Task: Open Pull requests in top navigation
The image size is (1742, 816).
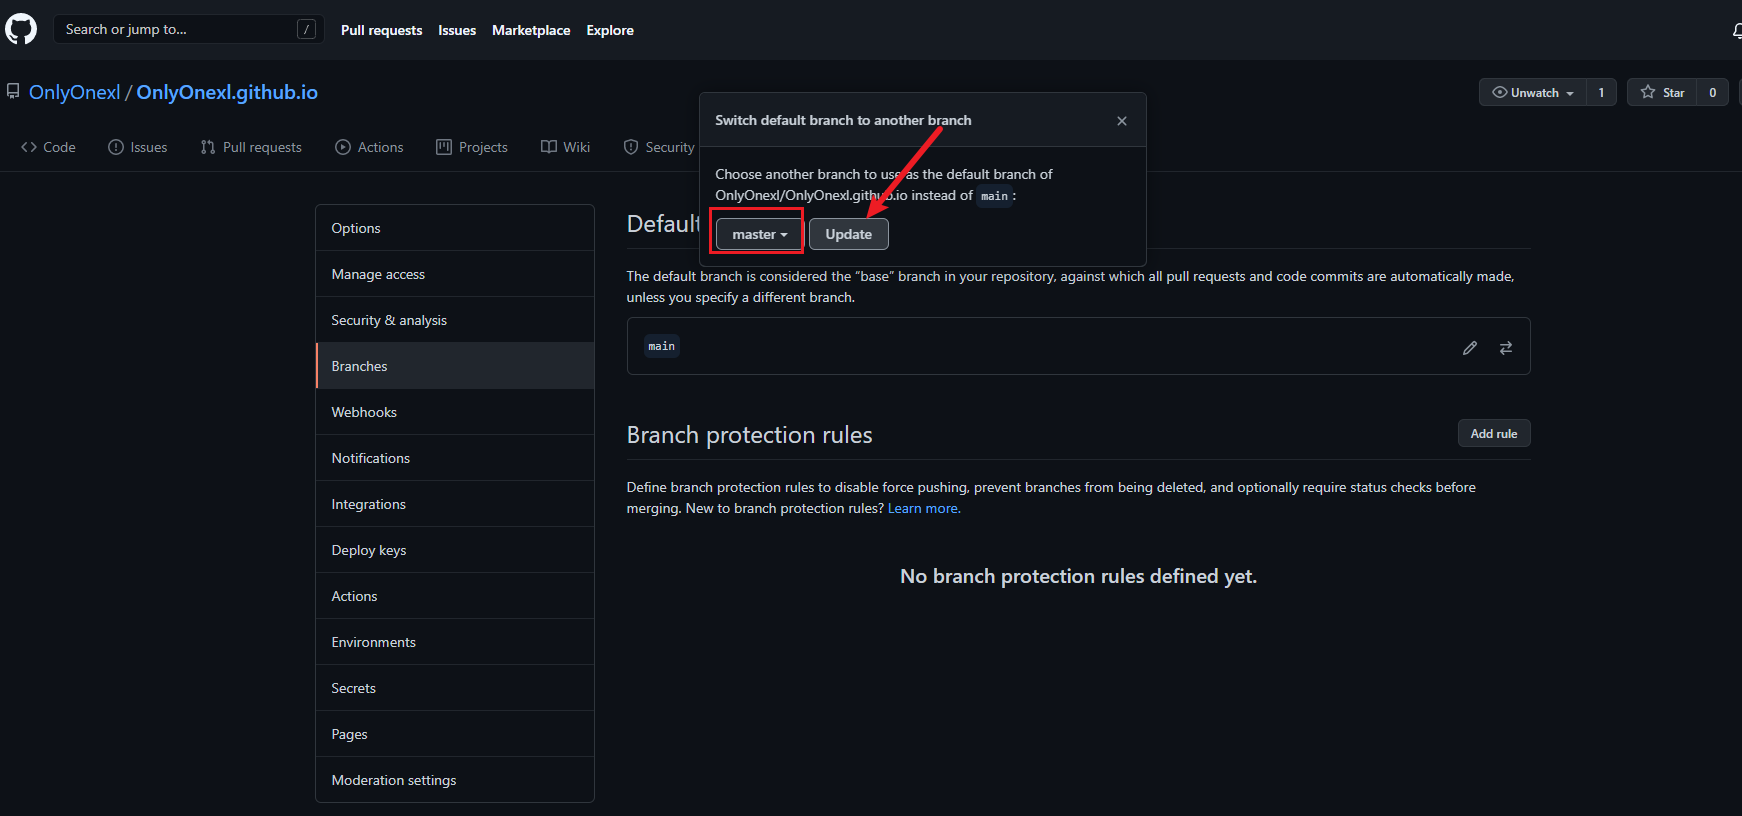Action: [x=381, y=30]
